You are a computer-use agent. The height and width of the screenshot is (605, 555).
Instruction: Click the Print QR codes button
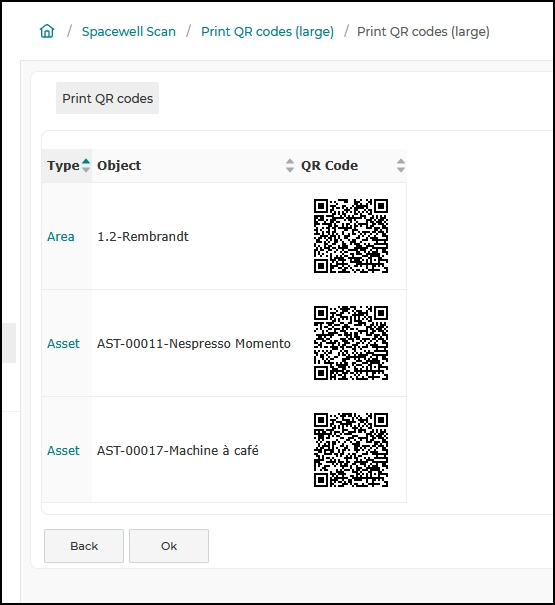[x=107, y=98]
